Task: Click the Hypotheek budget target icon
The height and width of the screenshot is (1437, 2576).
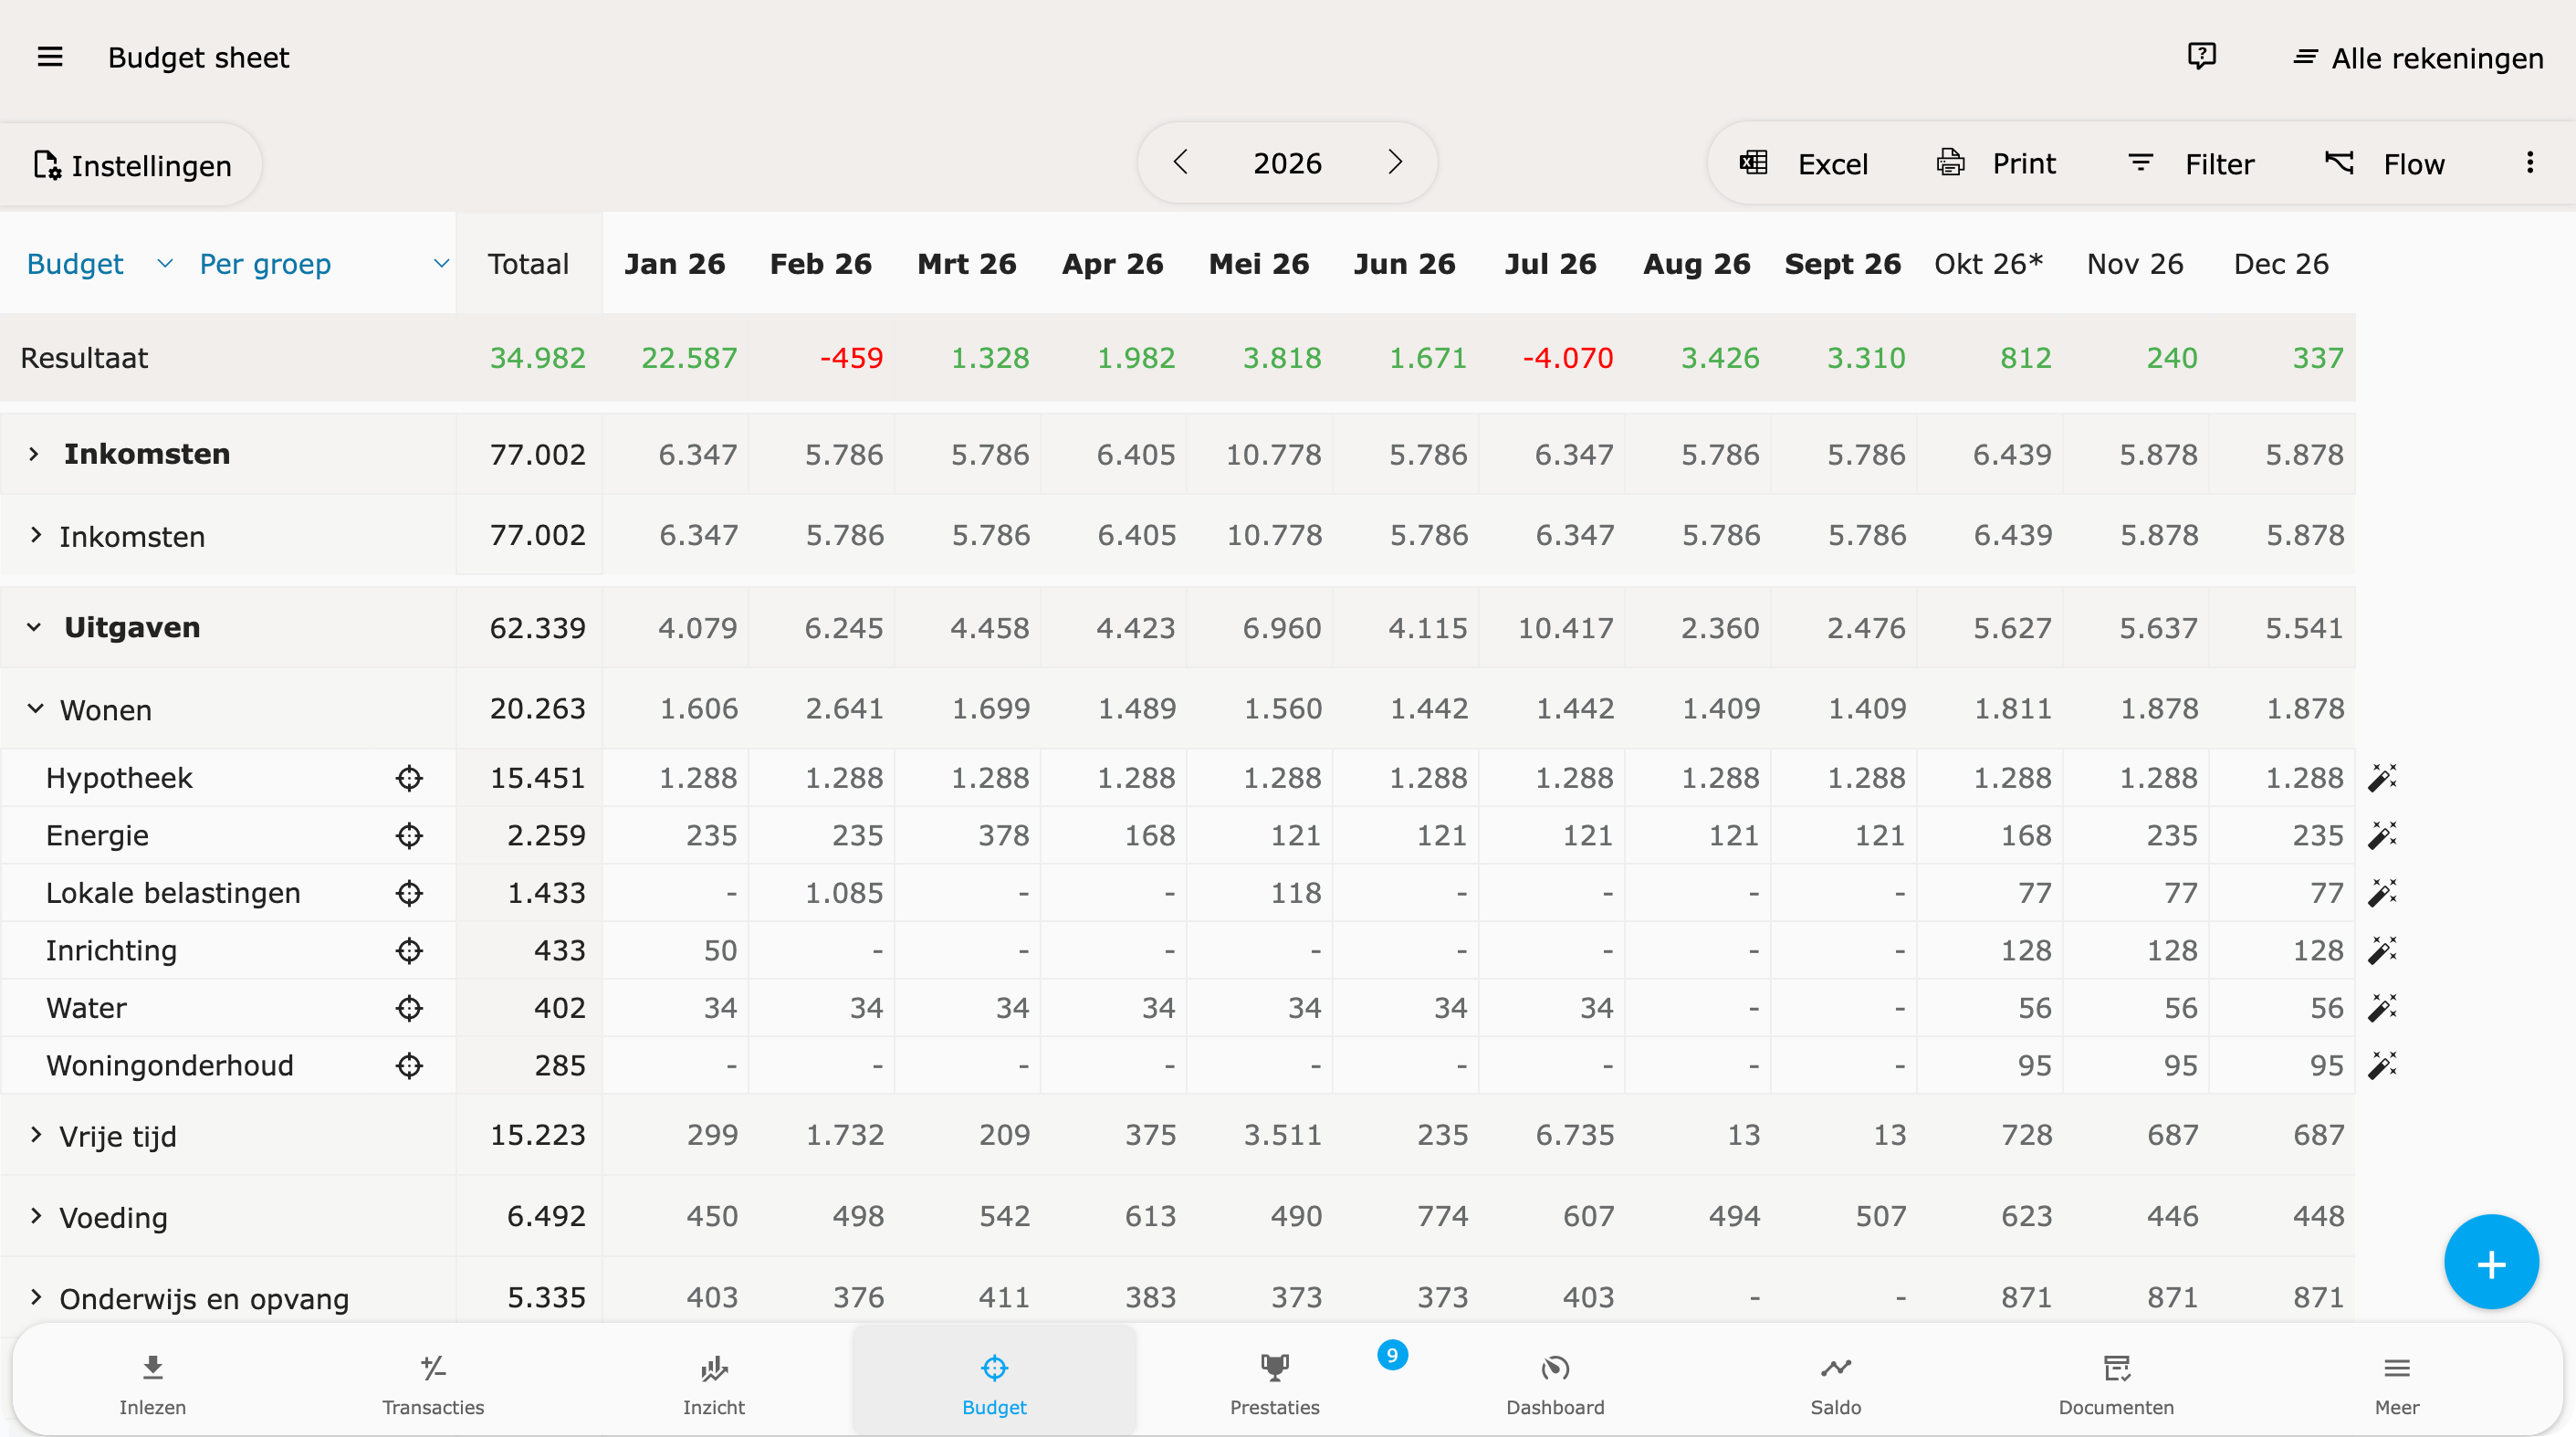Action: click(409, 778)
